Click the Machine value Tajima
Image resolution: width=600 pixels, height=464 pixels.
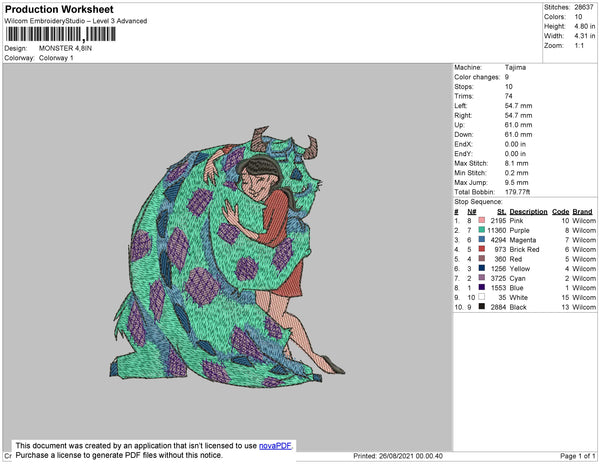click(515, 67)
